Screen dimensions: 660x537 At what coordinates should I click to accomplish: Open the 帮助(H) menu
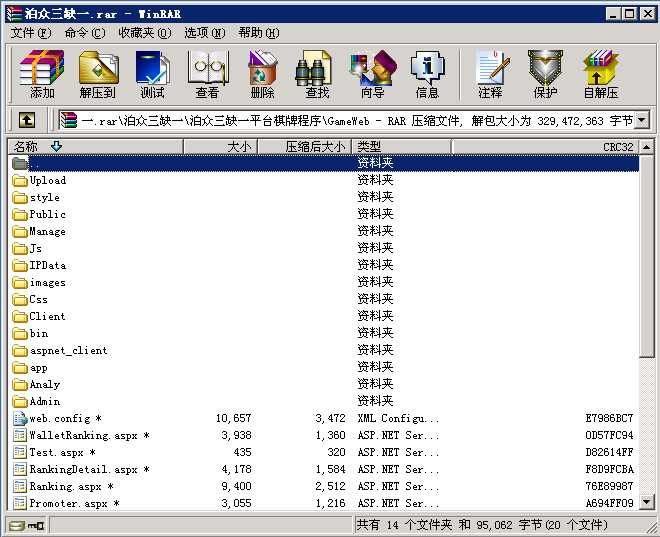coord(259,32)
